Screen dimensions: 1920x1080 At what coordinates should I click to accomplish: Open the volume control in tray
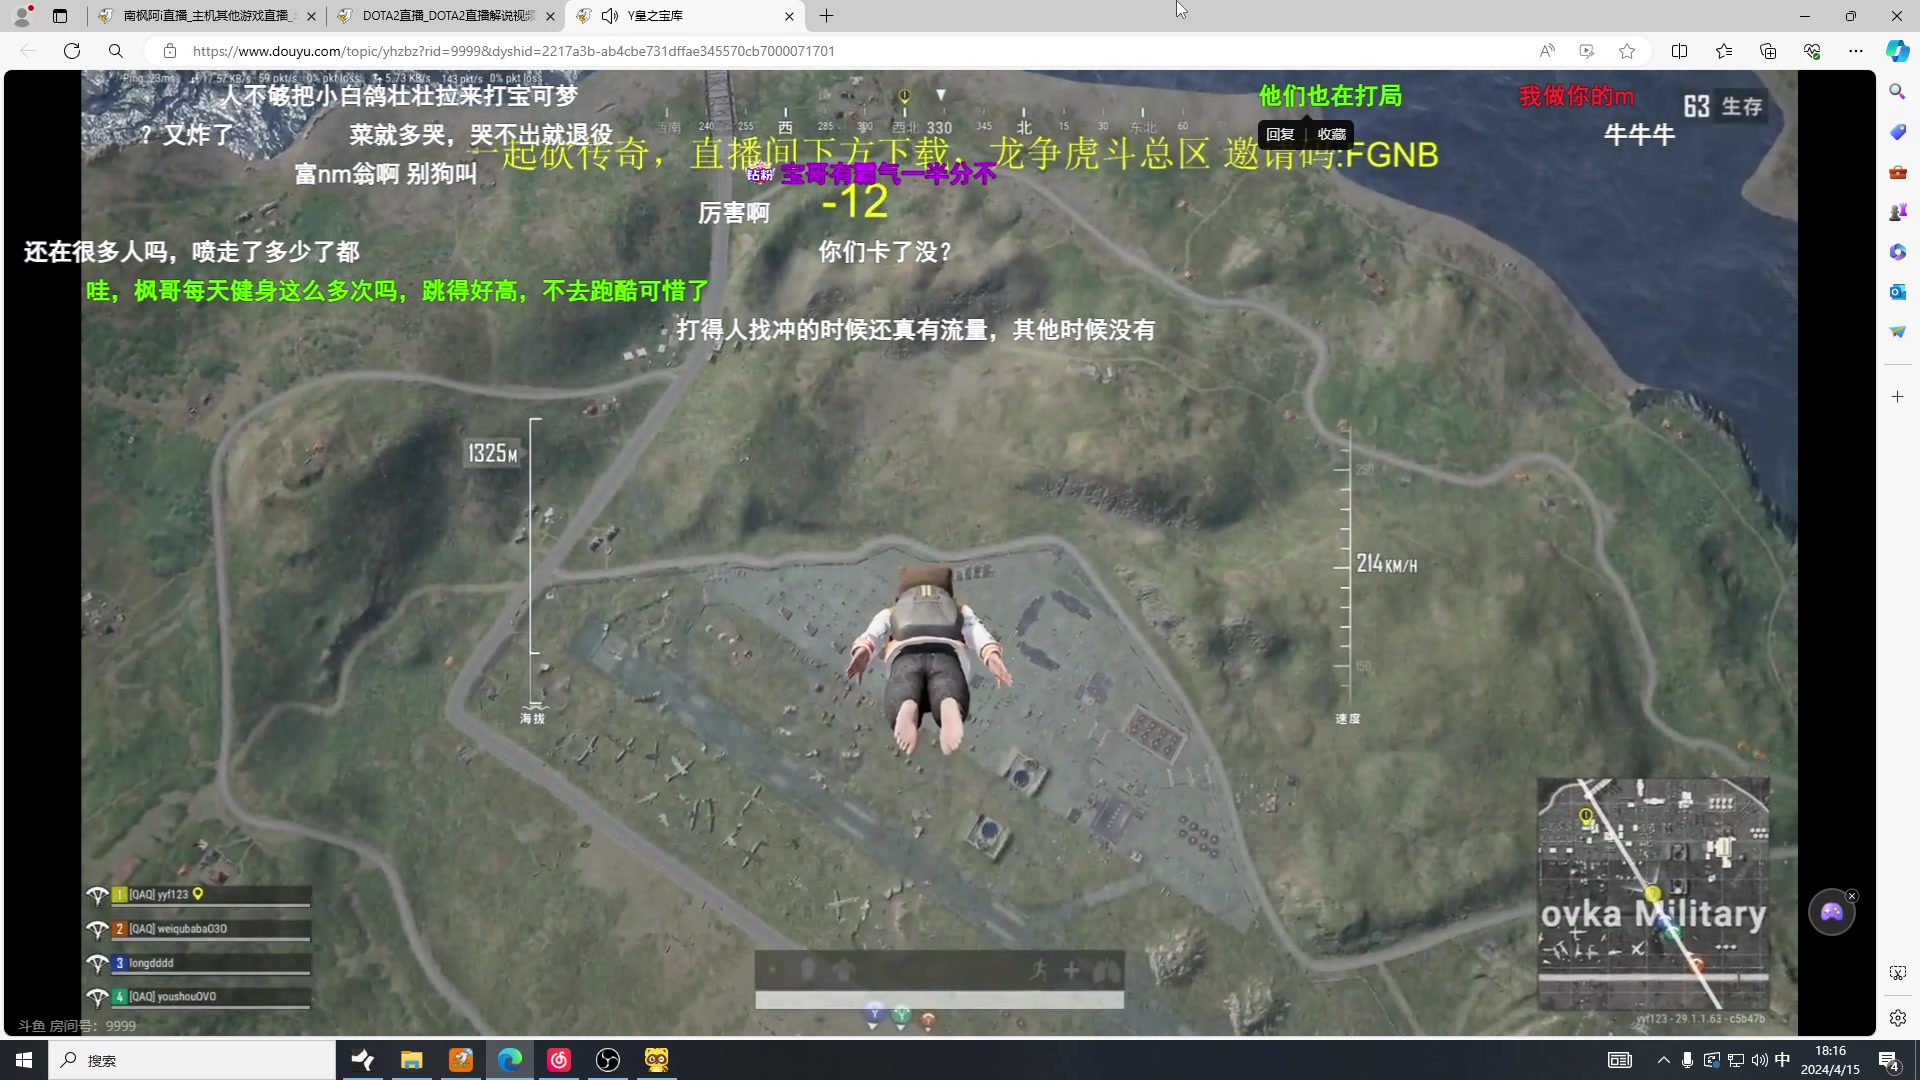pyautogui.click(x=1759, y=1060)
